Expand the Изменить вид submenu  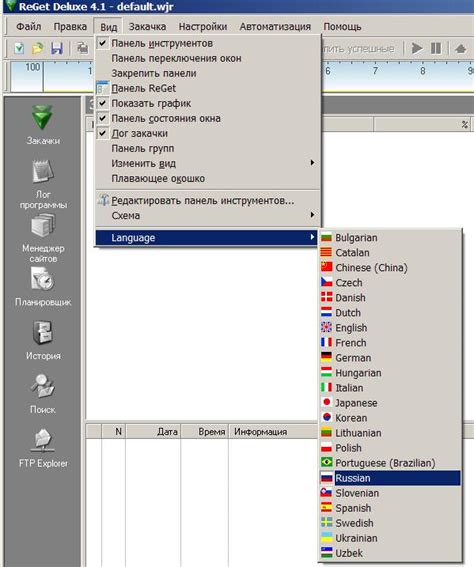208,163
